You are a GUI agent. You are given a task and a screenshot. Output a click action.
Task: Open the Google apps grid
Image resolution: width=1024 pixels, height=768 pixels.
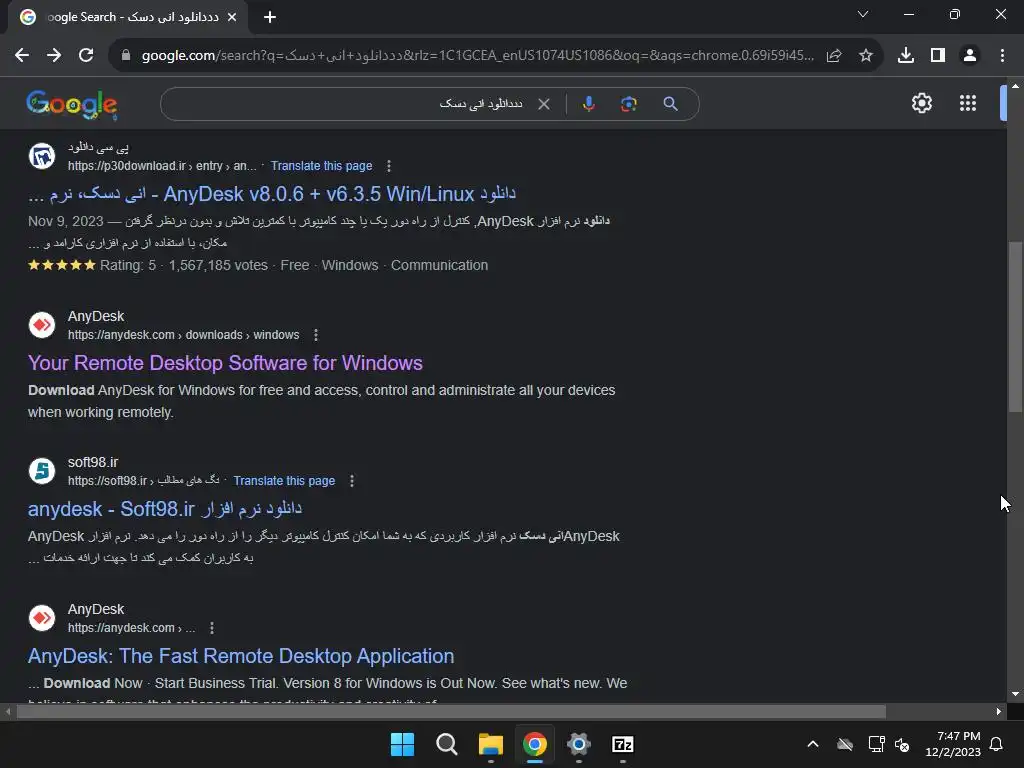(x=968, y=103)
